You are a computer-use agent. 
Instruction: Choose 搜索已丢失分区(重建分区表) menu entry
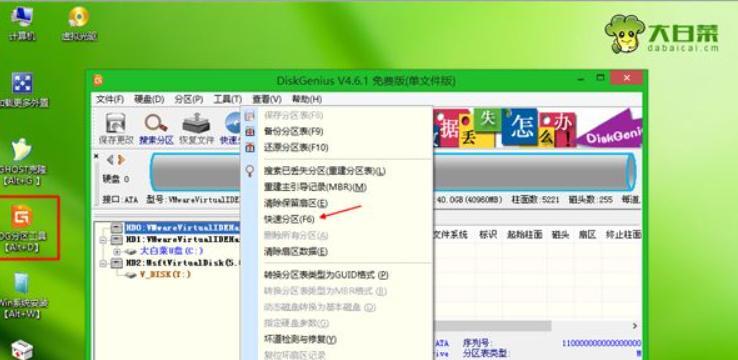tap(325, 171)
